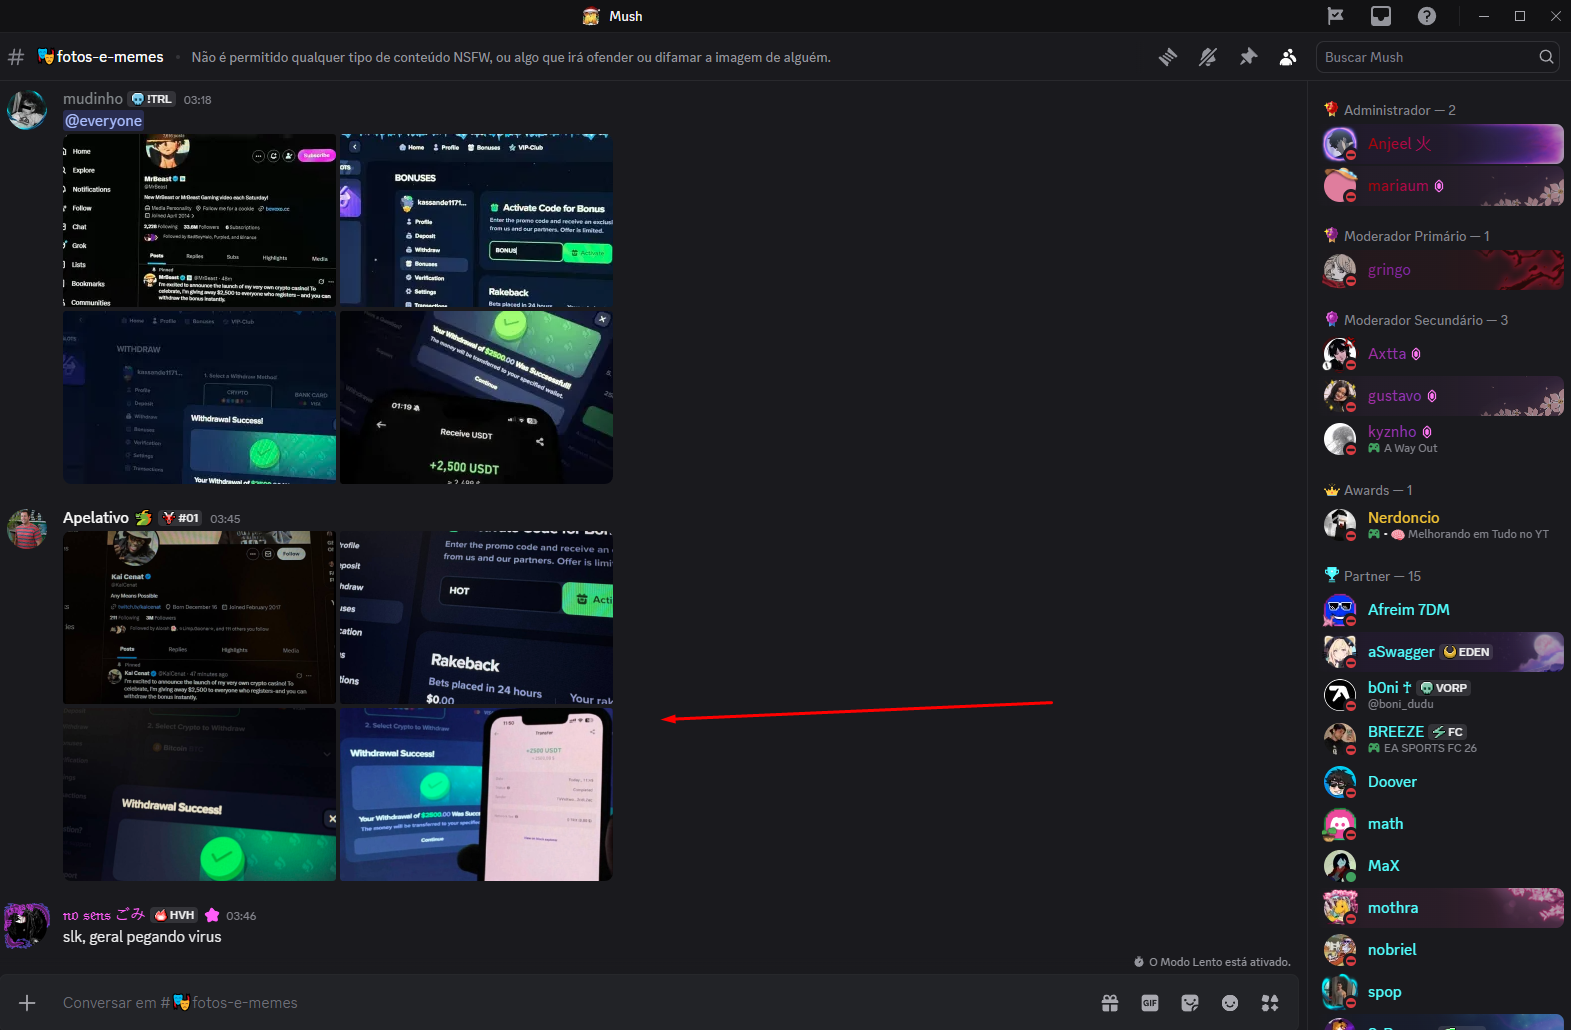Click the Apelativo username
This screenshot has width=1571, height=1030.
[x=96, y=518]
